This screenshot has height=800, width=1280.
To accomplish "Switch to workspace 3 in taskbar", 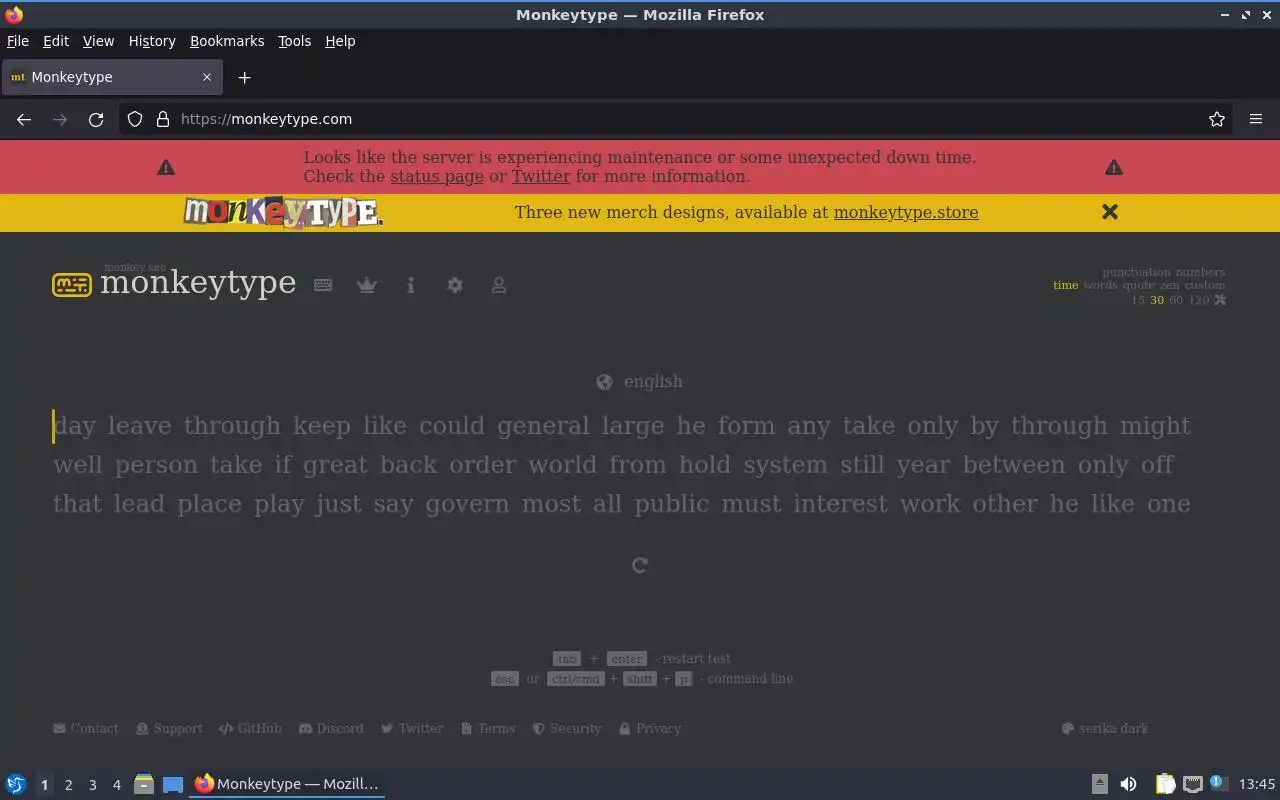I will pyautogui.click(x=92, y=785).
